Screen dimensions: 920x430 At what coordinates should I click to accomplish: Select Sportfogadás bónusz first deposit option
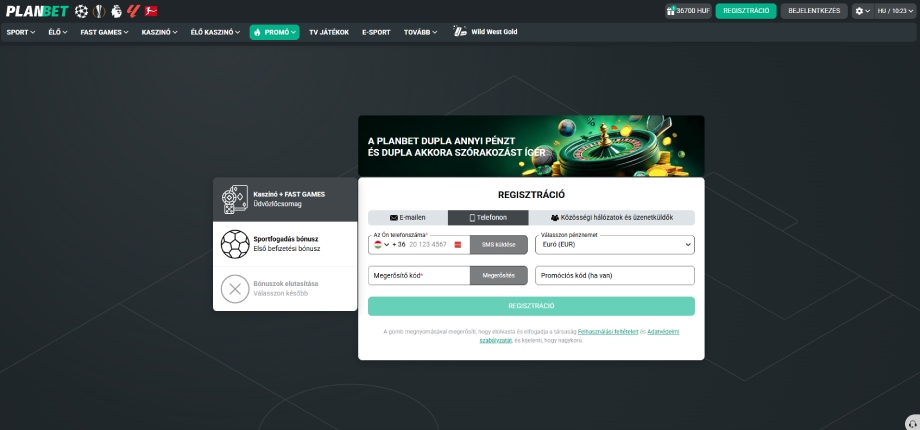(x=285, y=244)
